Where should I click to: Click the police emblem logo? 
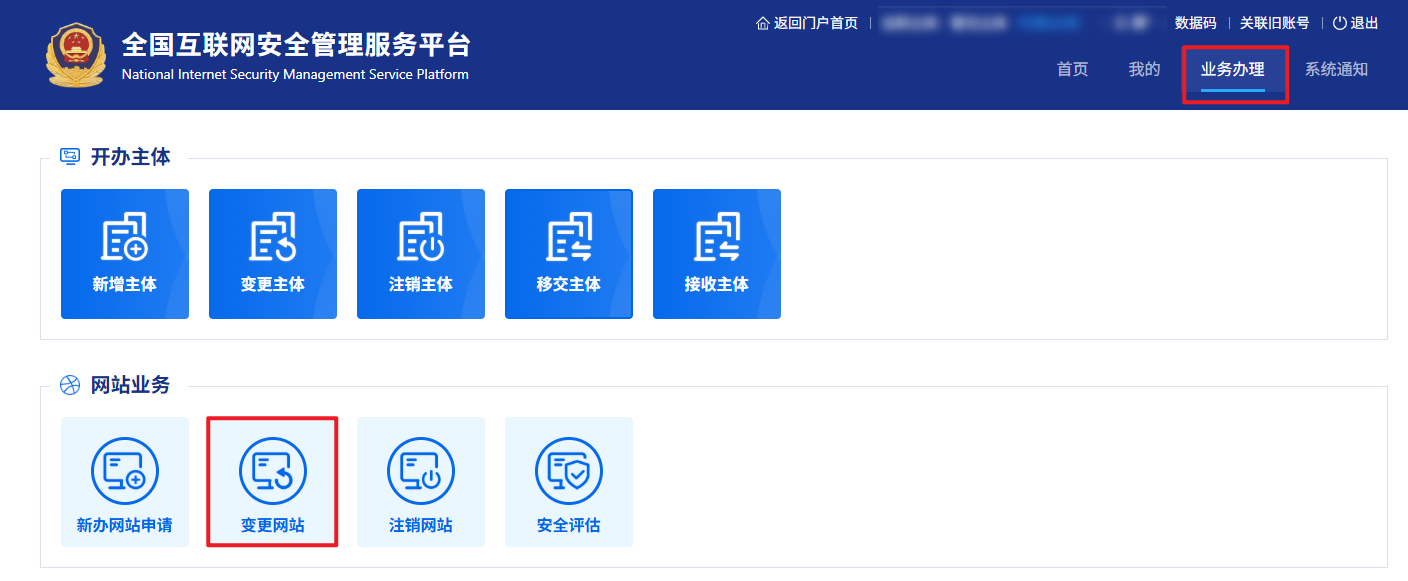[x=75, y=55]
